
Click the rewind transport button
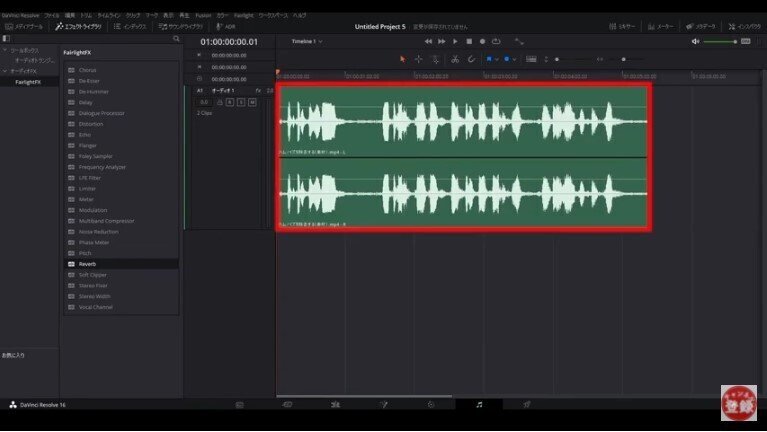point(428,42)
